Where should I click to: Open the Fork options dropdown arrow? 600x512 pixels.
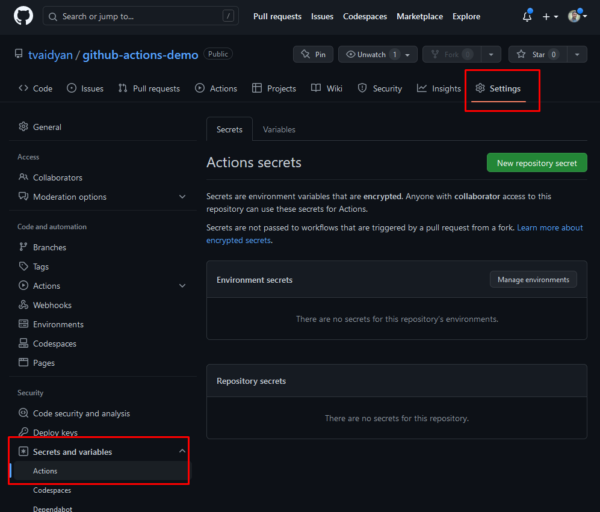click(x=491, y=54)
